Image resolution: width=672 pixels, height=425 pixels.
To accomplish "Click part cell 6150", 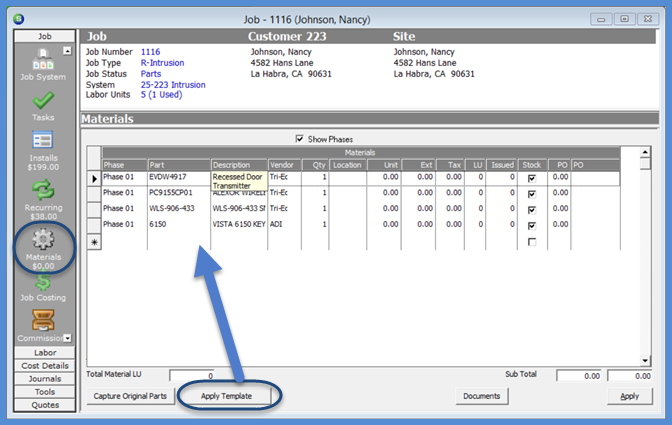I will point(179,224).
